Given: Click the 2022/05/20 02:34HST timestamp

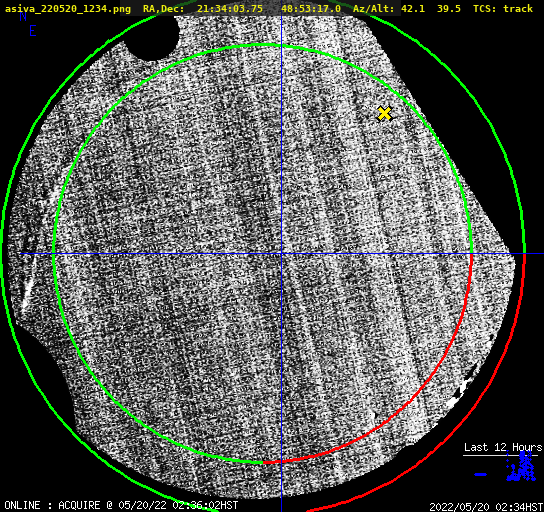Looking at the screenshot, I should click(x=486, y=507).
